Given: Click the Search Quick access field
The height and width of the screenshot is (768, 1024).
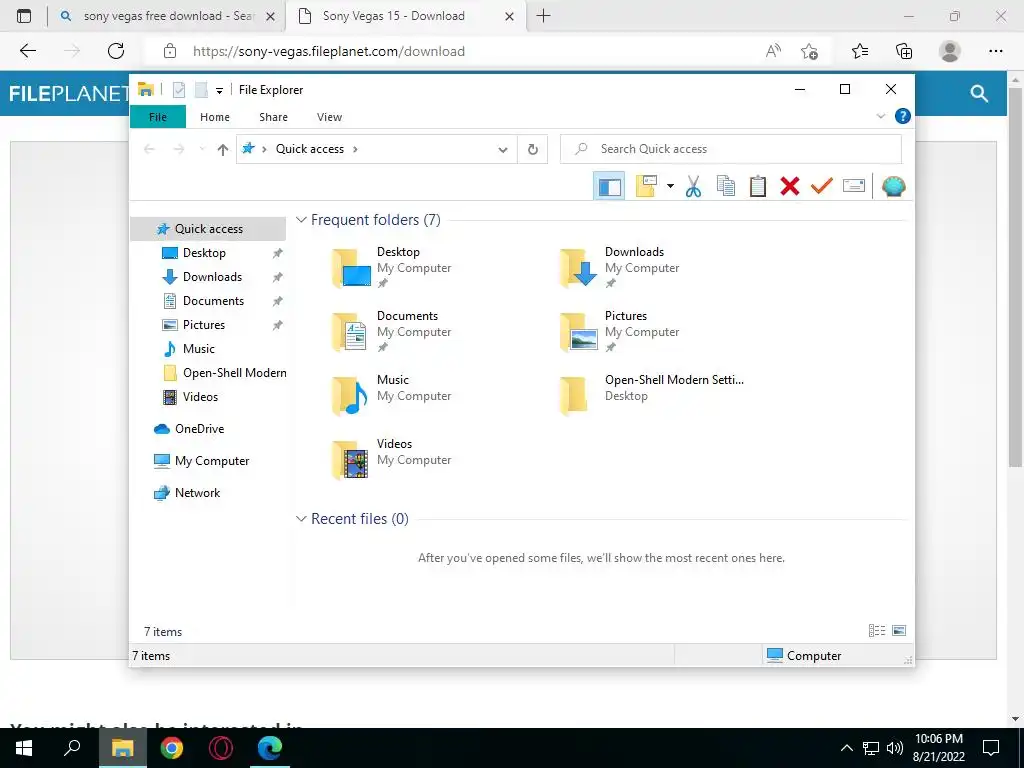Looking at the screenshot, I should pyautogui.click(x=731, y=149).
